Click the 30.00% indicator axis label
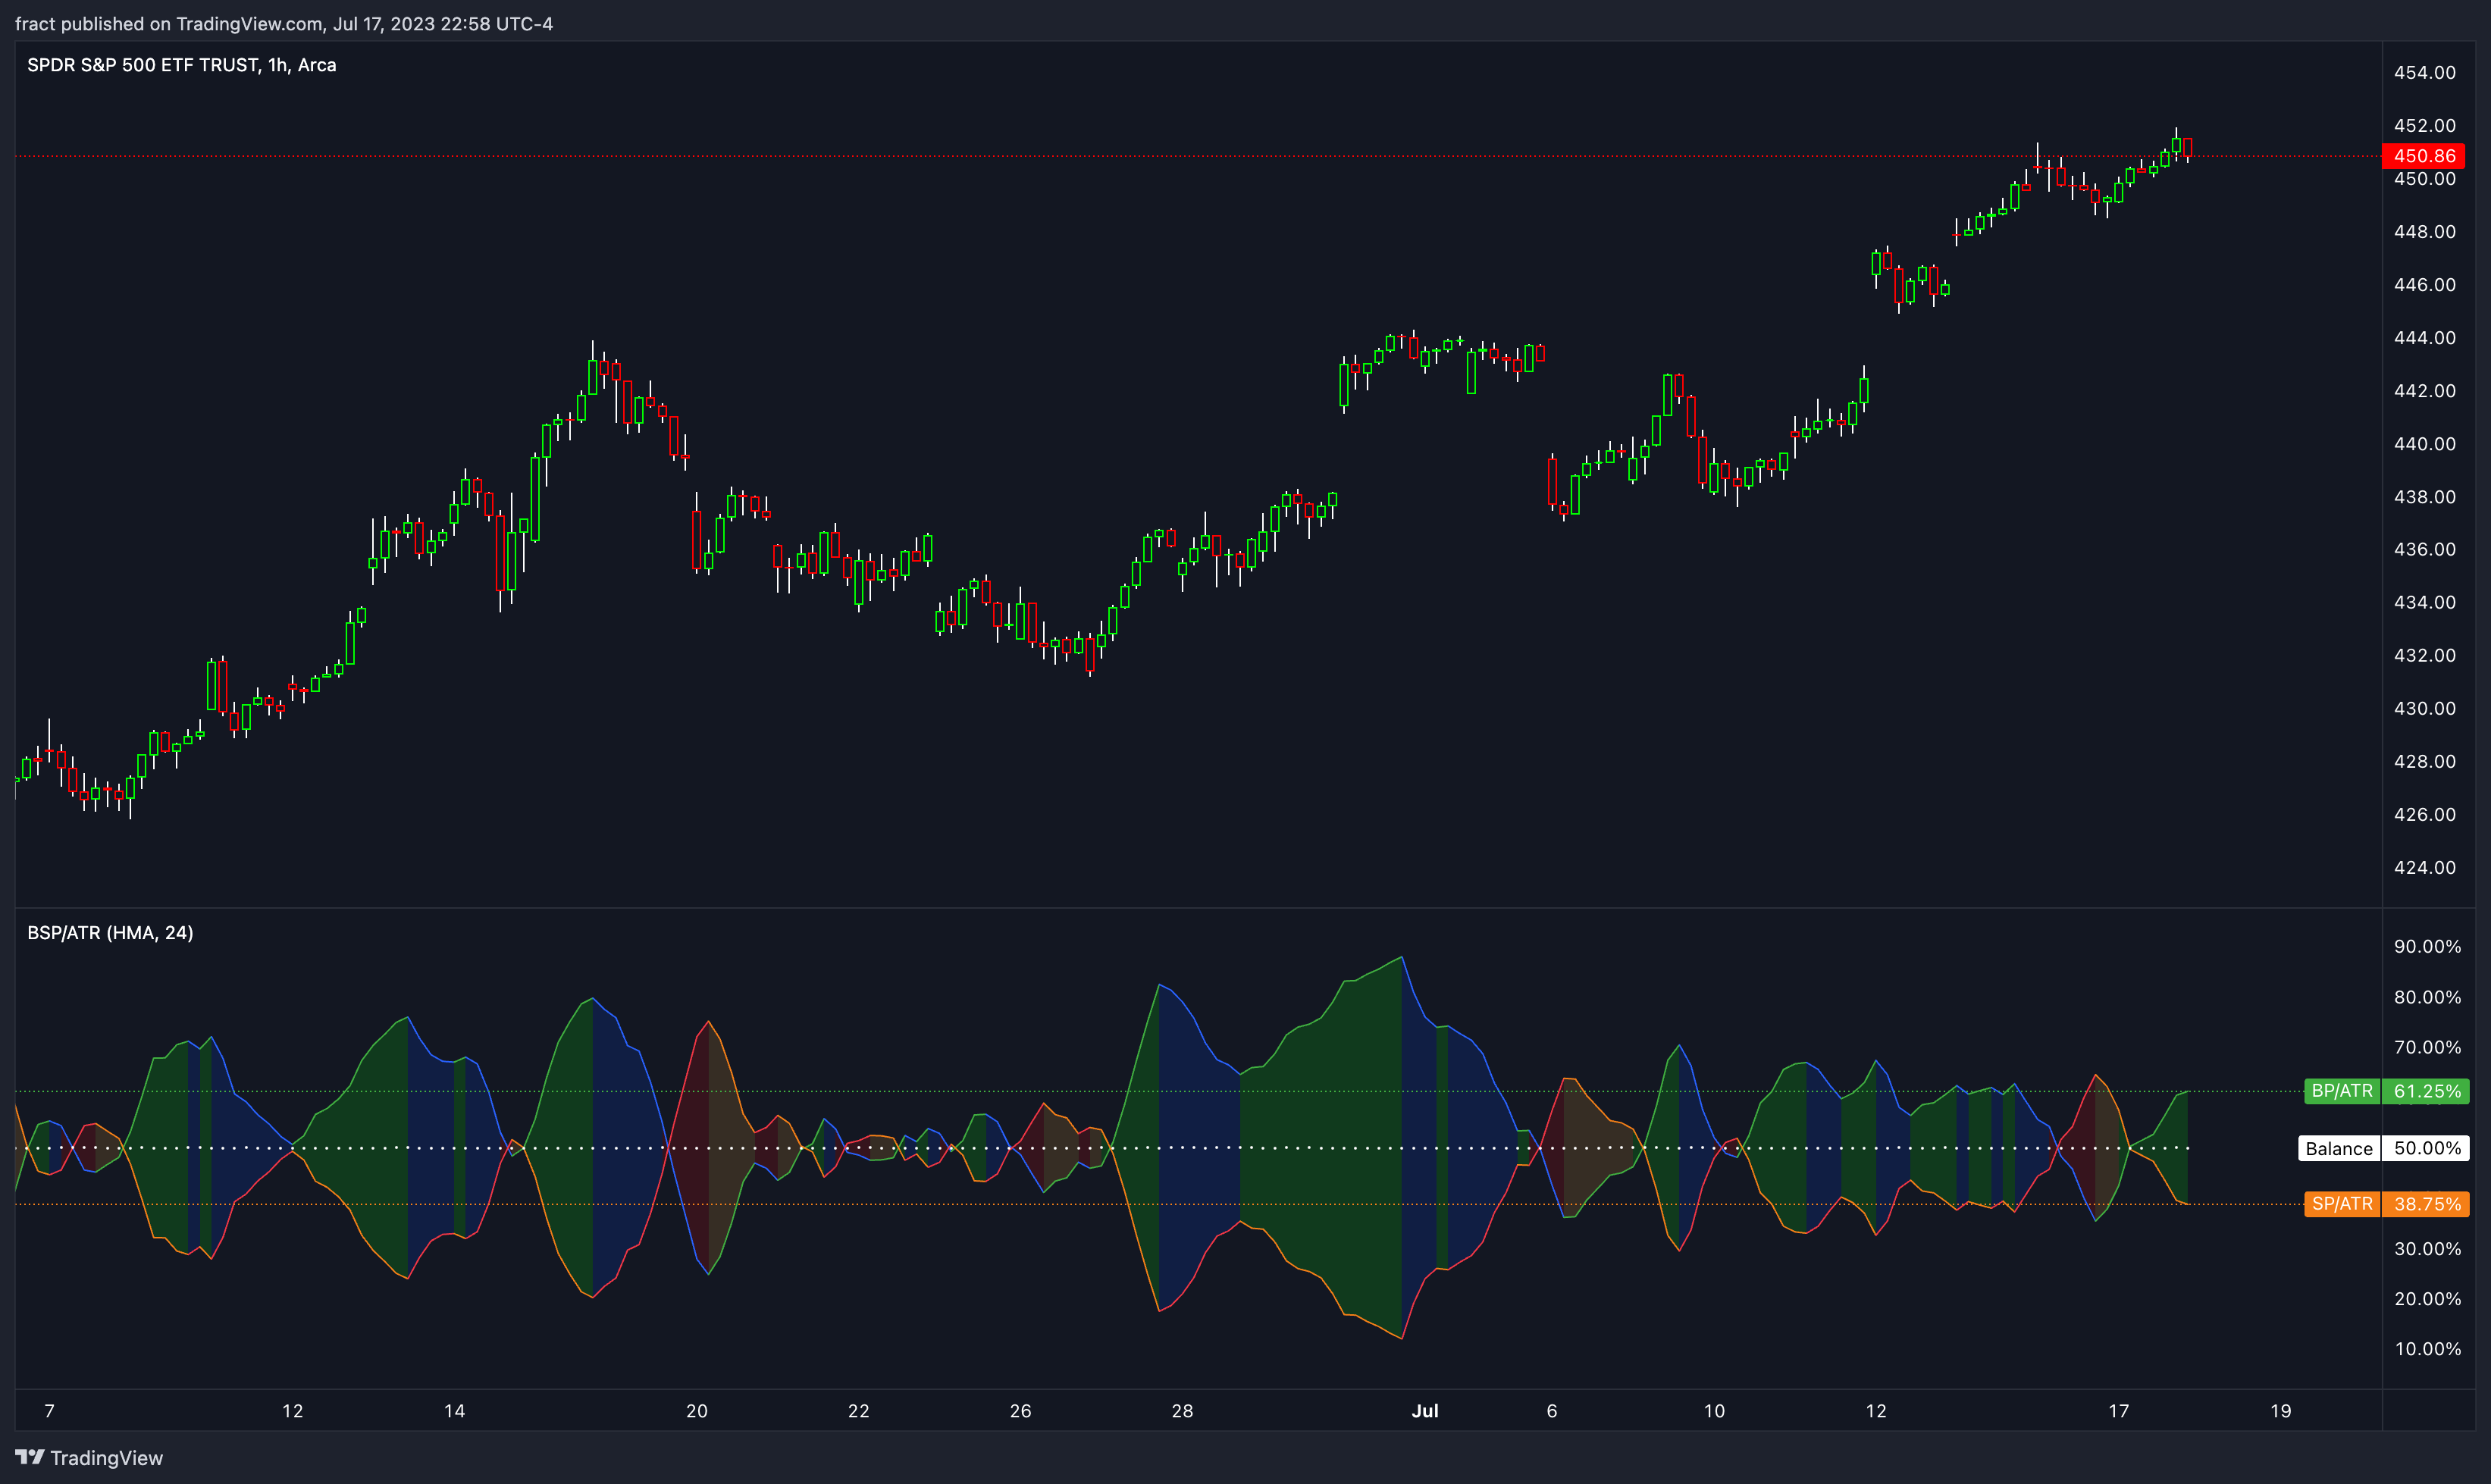2491x1484 pixels. pos(2427,1248)
